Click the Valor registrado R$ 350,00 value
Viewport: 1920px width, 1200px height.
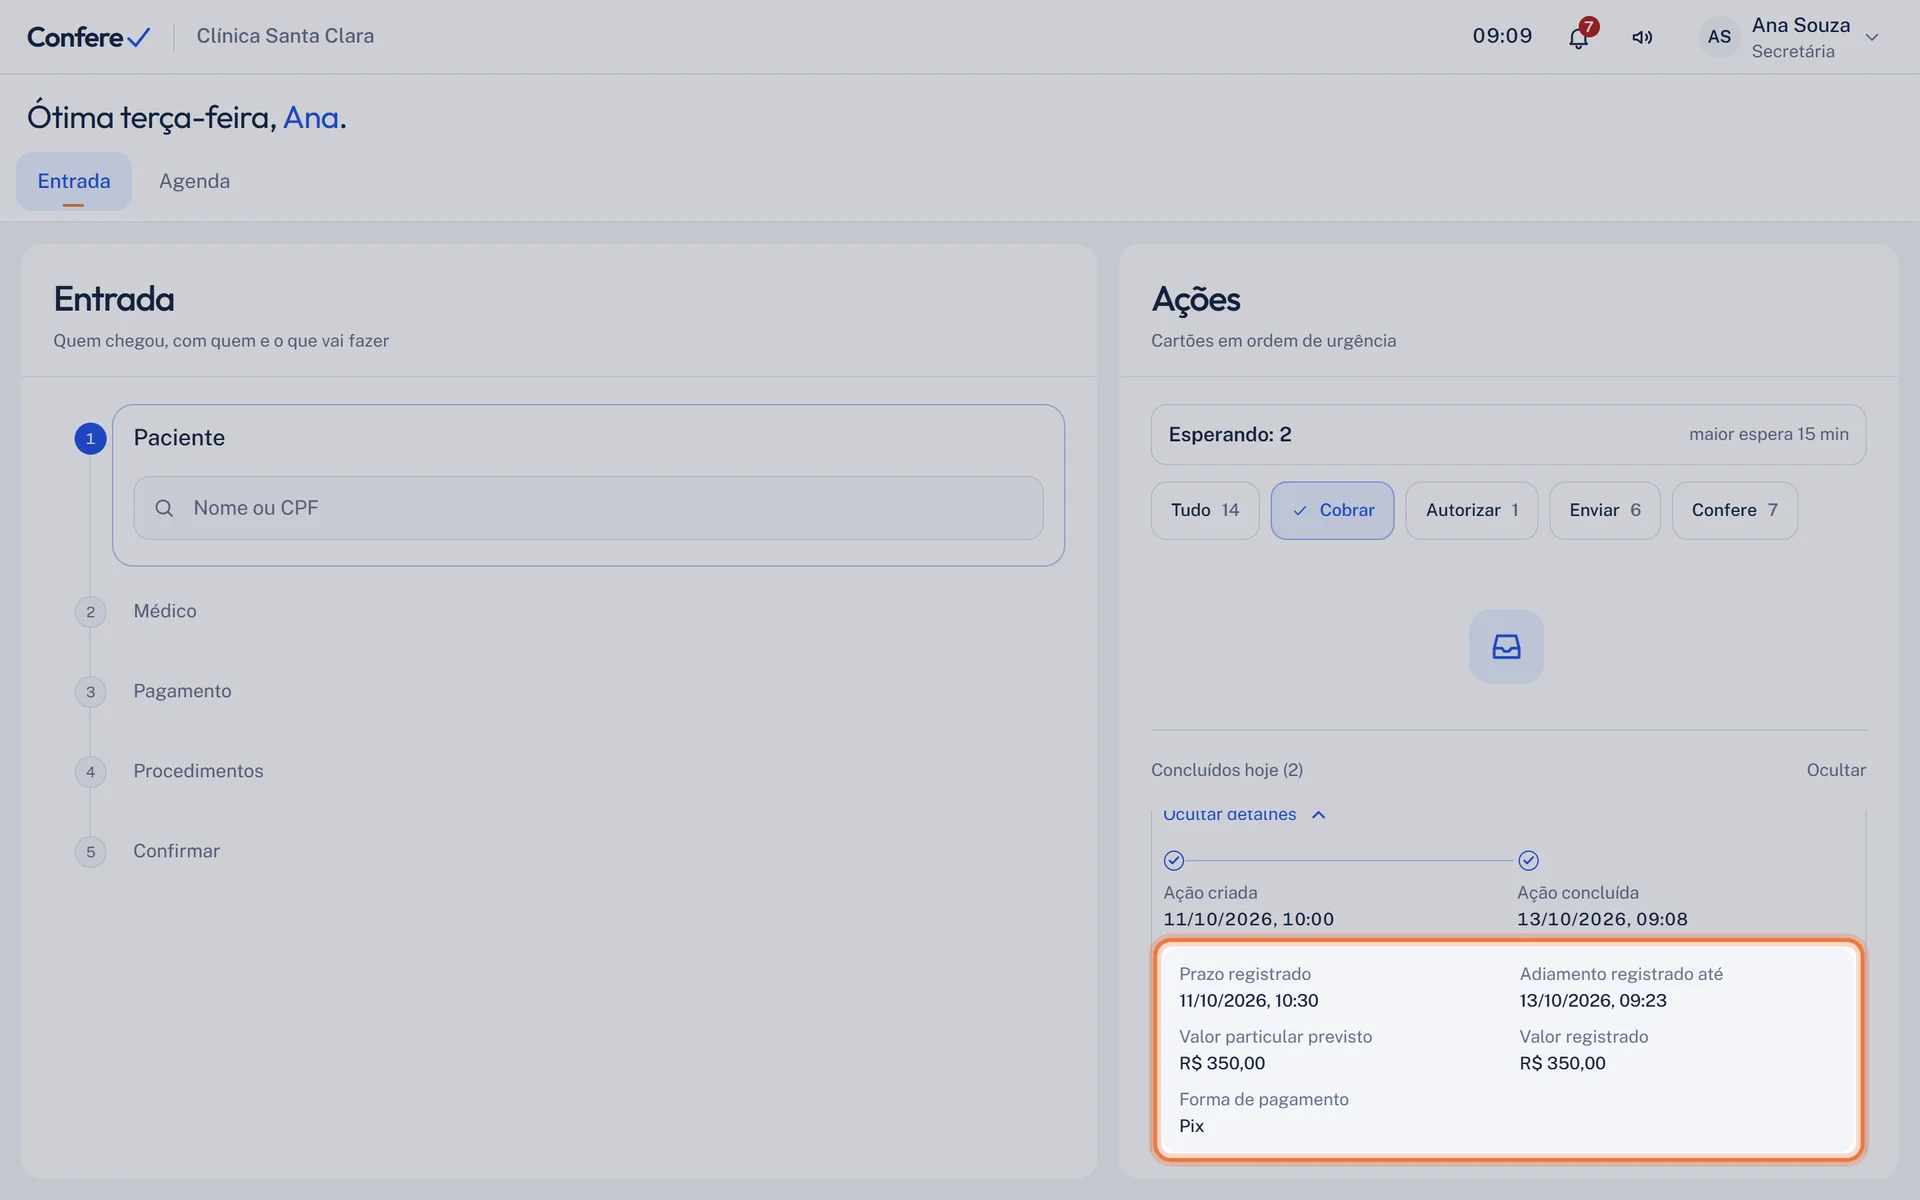[x=1562, y=1064]
